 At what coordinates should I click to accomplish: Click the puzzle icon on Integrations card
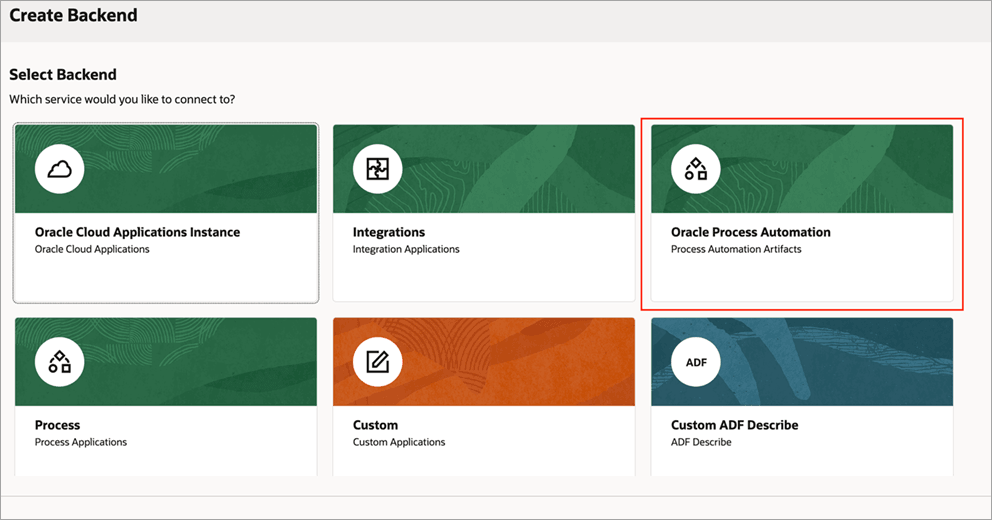[x=378, y=169]
